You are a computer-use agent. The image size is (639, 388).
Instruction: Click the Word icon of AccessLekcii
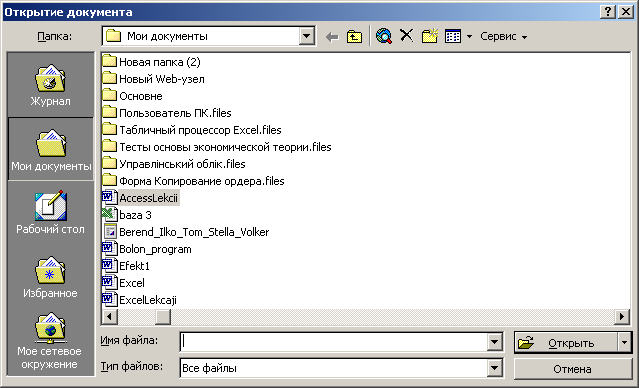pos(109,198)
